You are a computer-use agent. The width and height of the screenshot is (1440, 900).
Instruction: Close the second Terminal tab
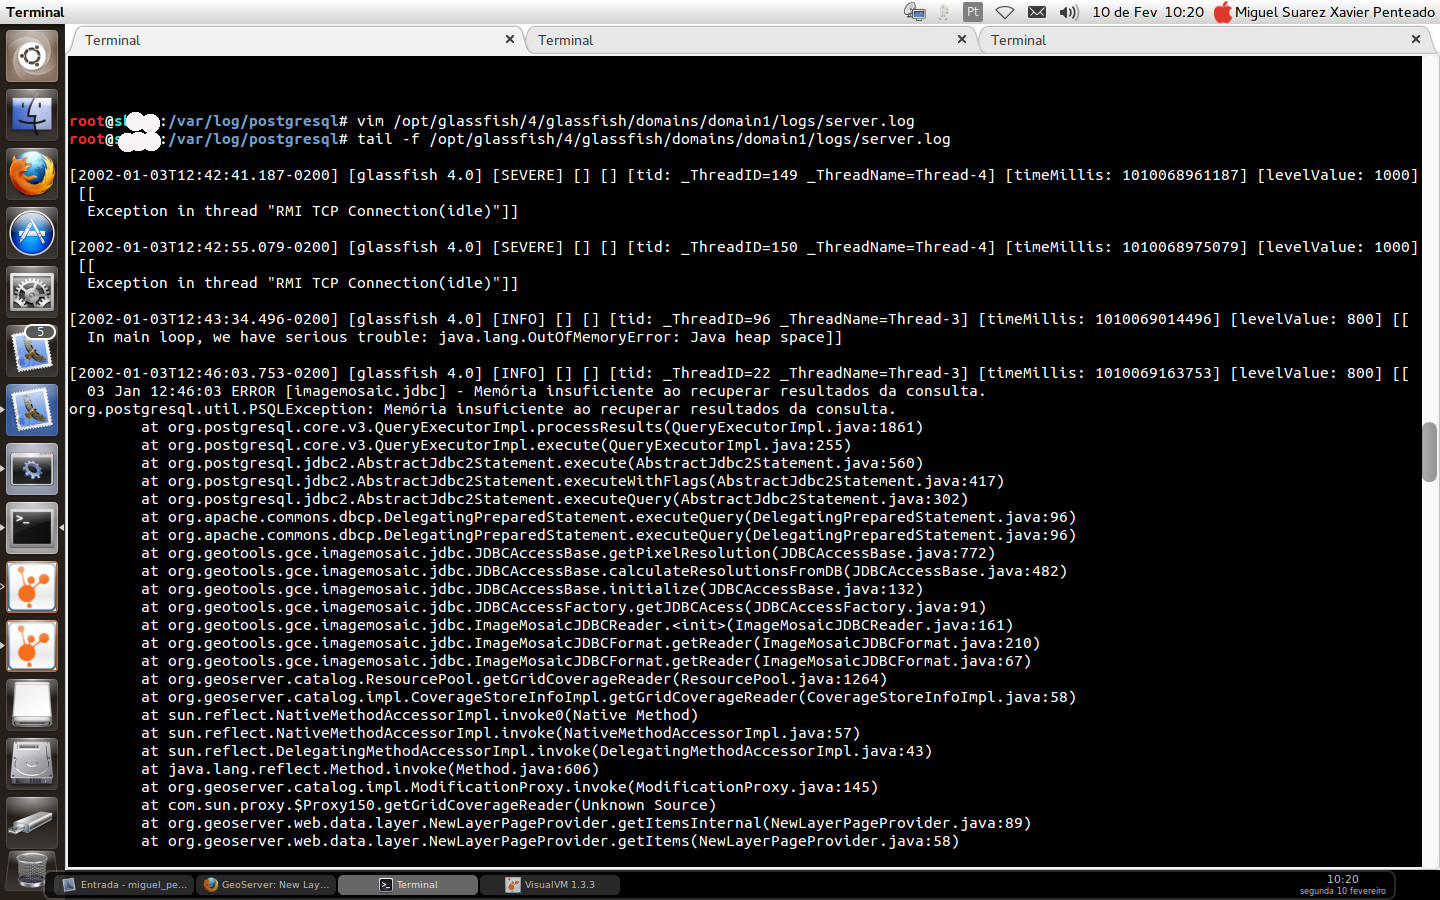962,39
